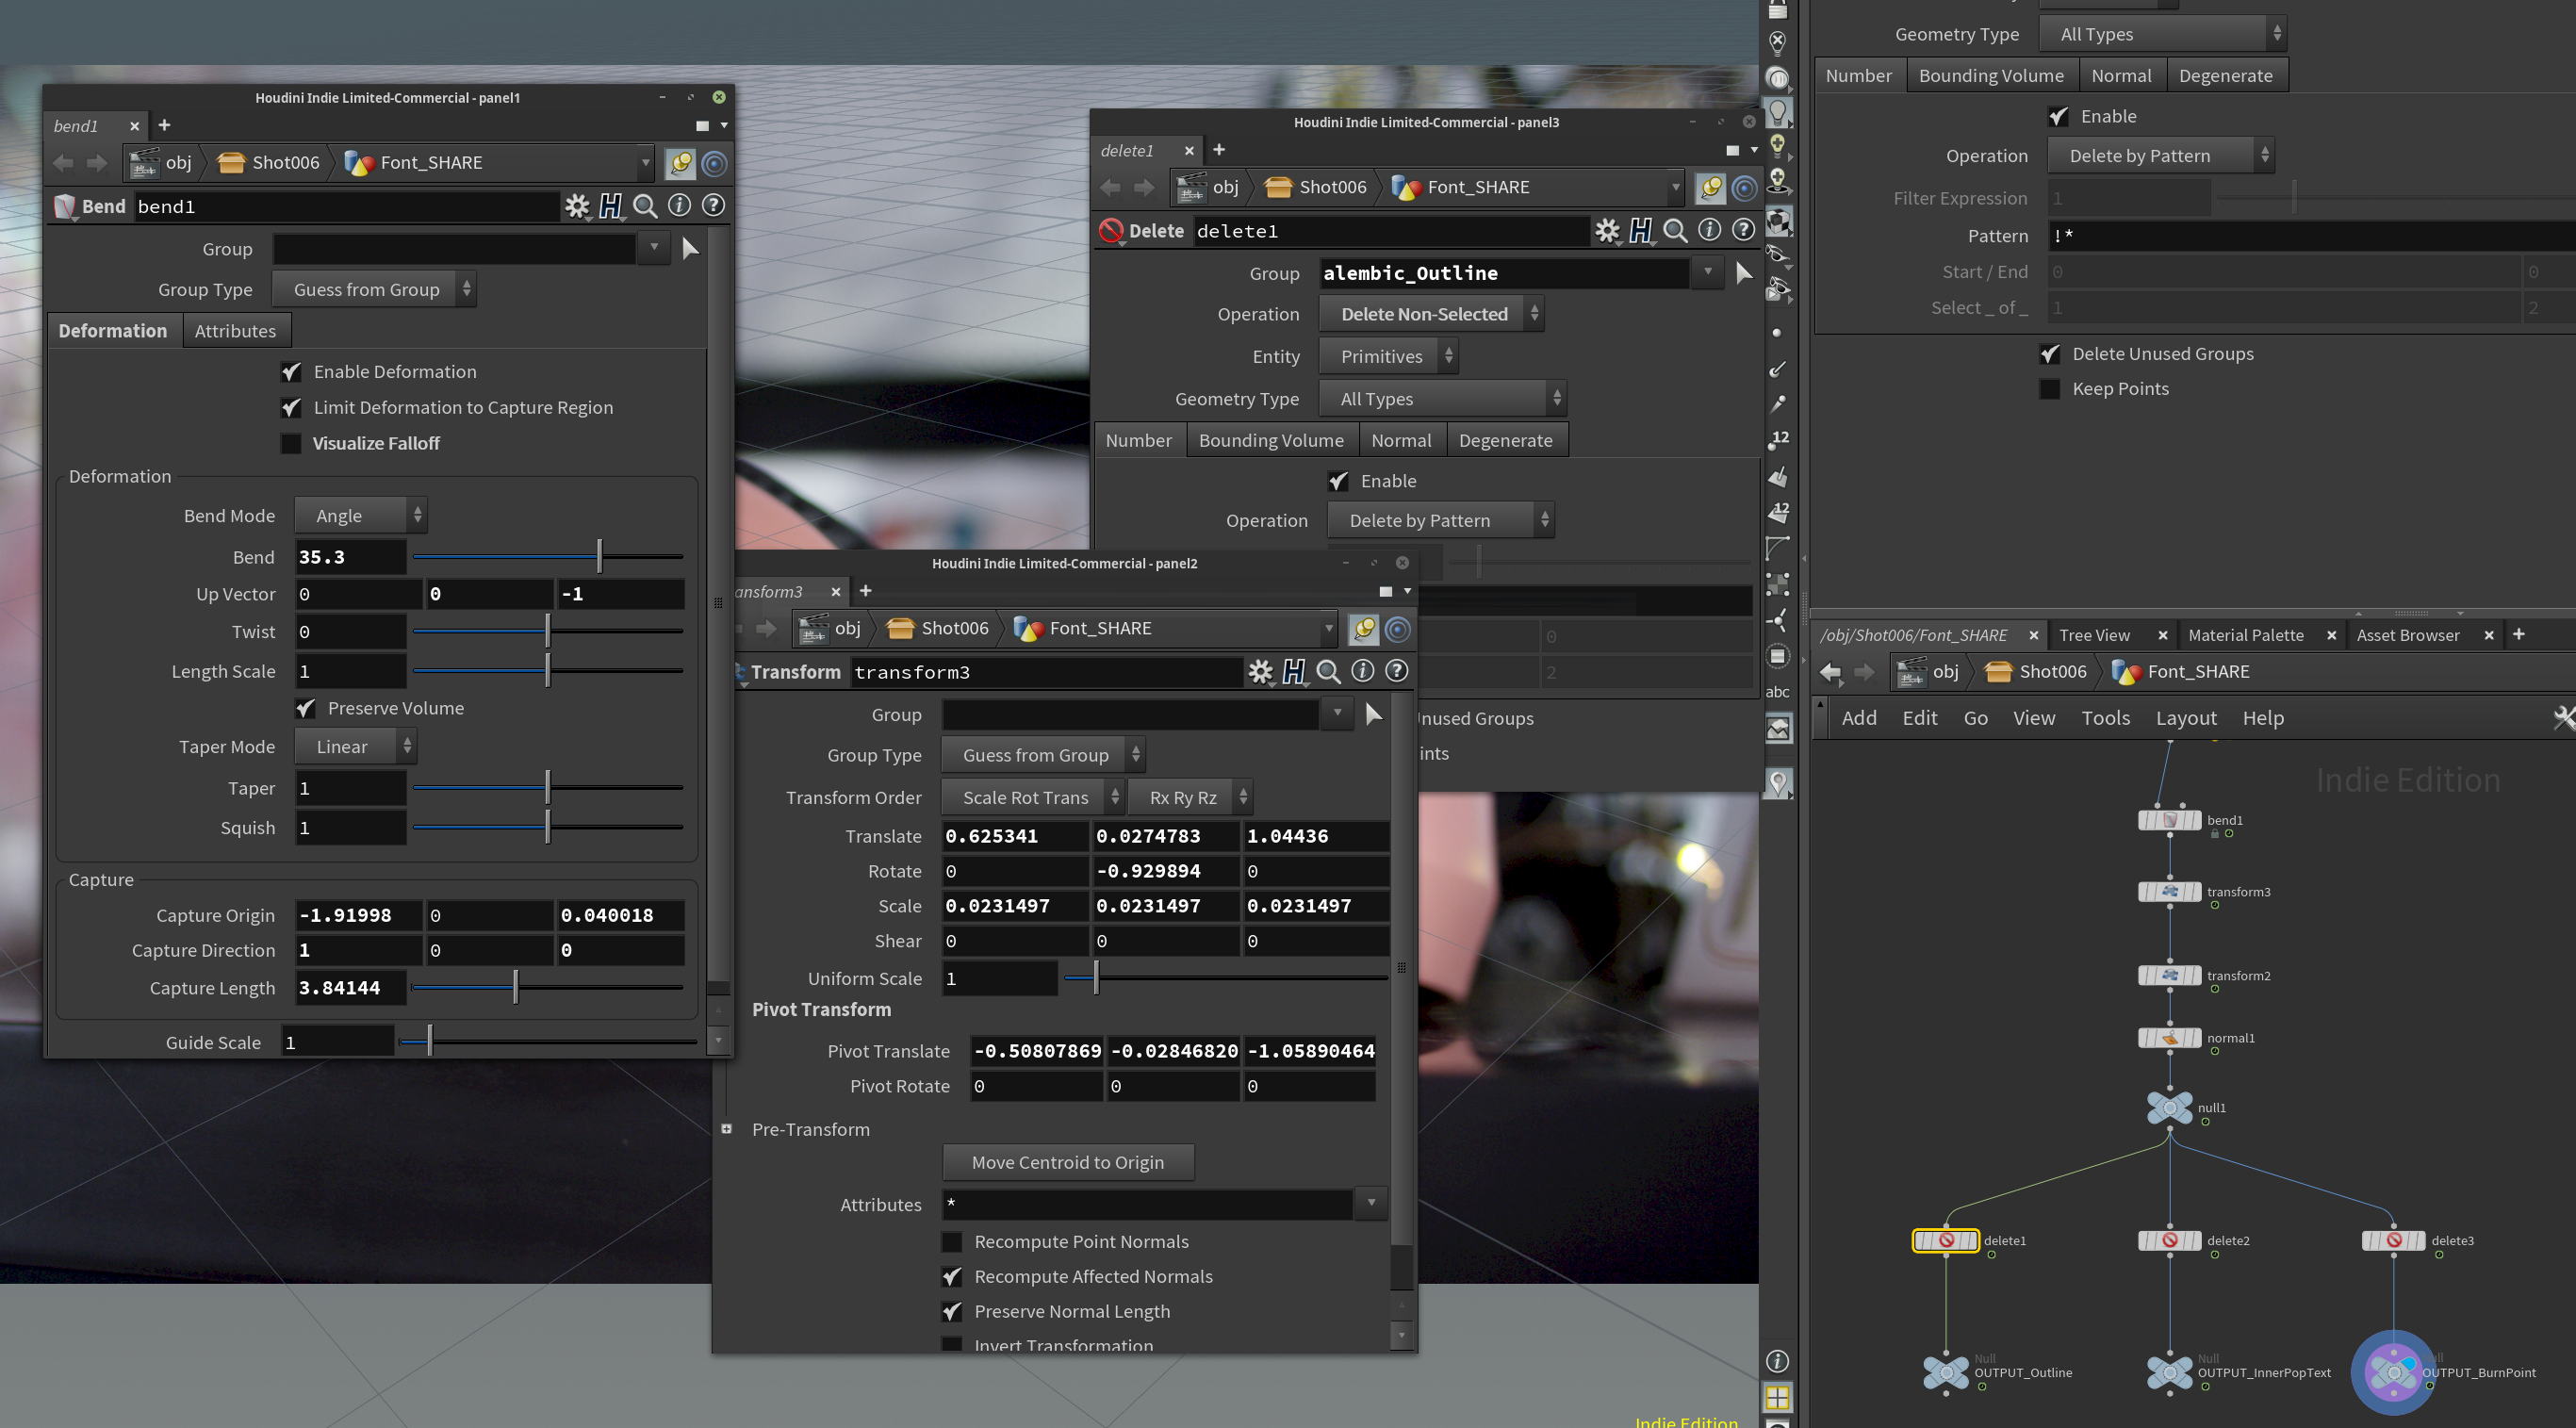
Task: Expand the Pre-Transform section
Action: click(727, 1129)
